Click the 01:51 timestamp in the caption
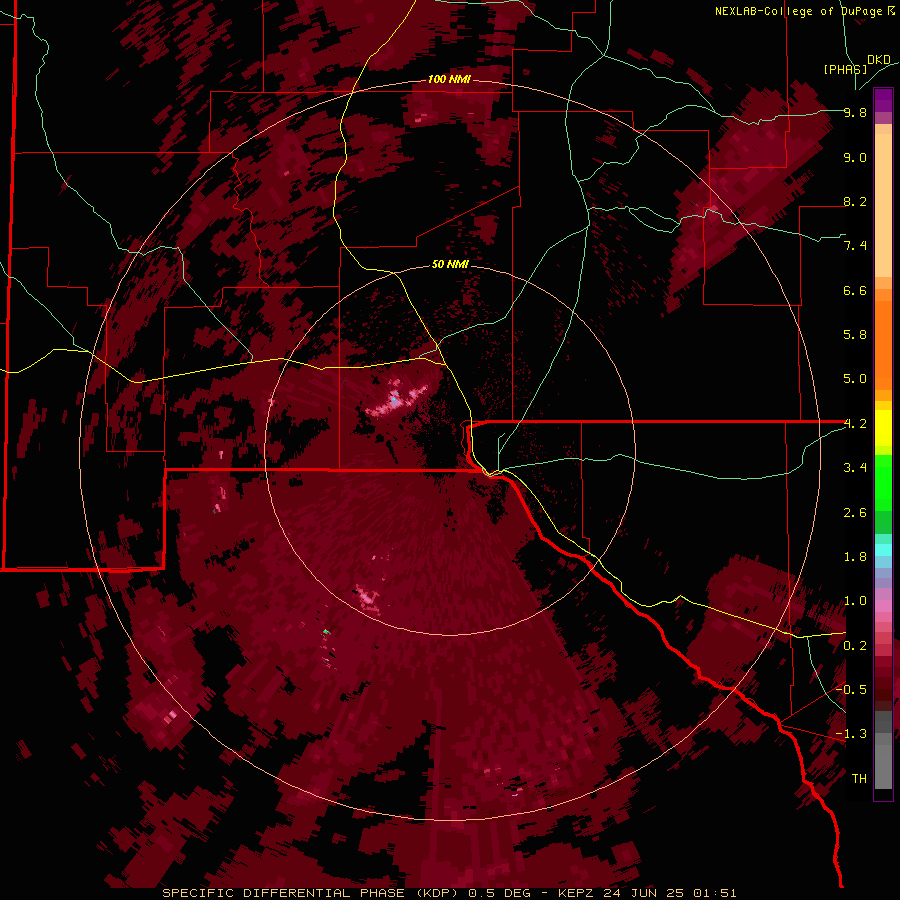Screen dimensions: 900x900 point(715,893)
